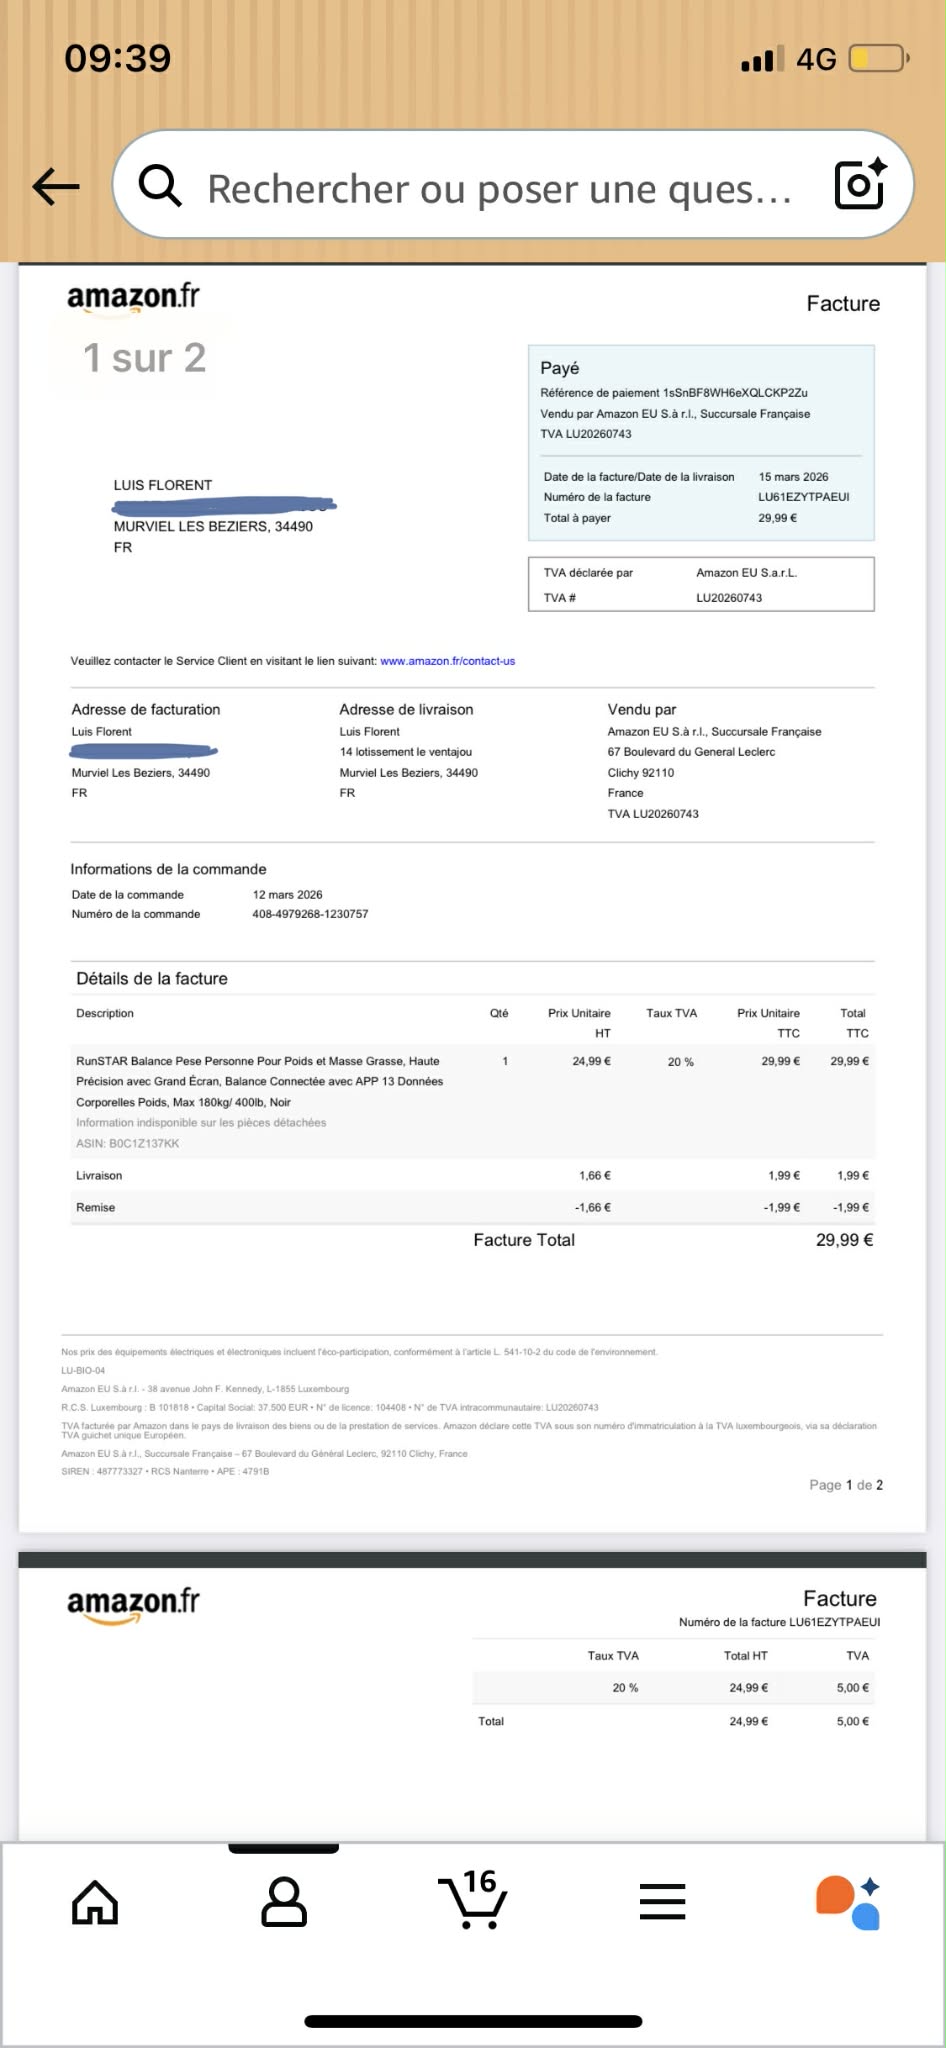Open the www.amazon.fr/contact-us link
946x2048 pixels.
click(x=447, y=661)
